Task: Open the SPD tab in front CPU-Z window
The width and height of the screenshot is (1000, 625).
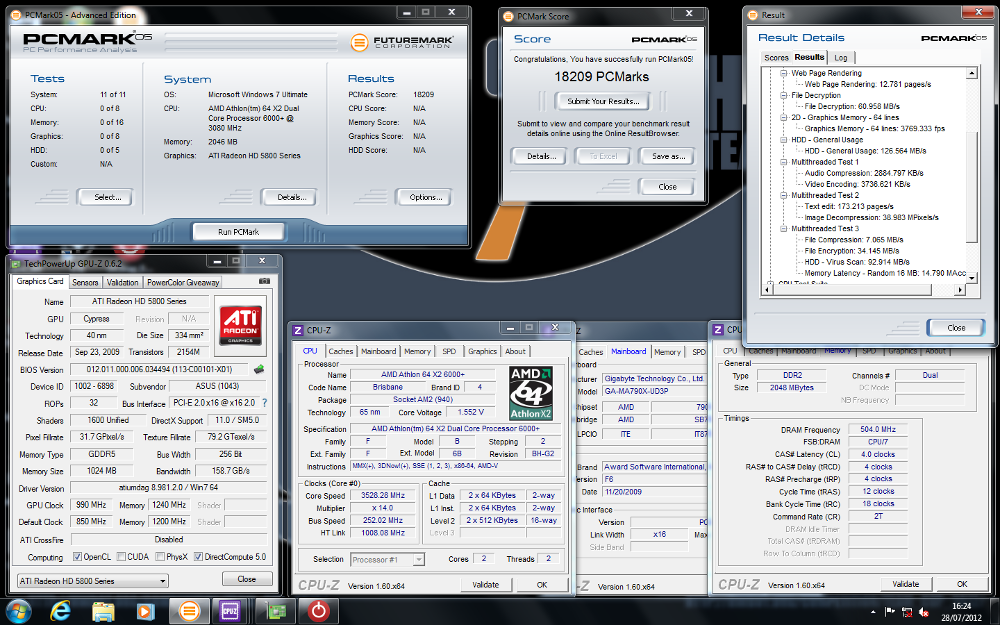Action: 449,351
